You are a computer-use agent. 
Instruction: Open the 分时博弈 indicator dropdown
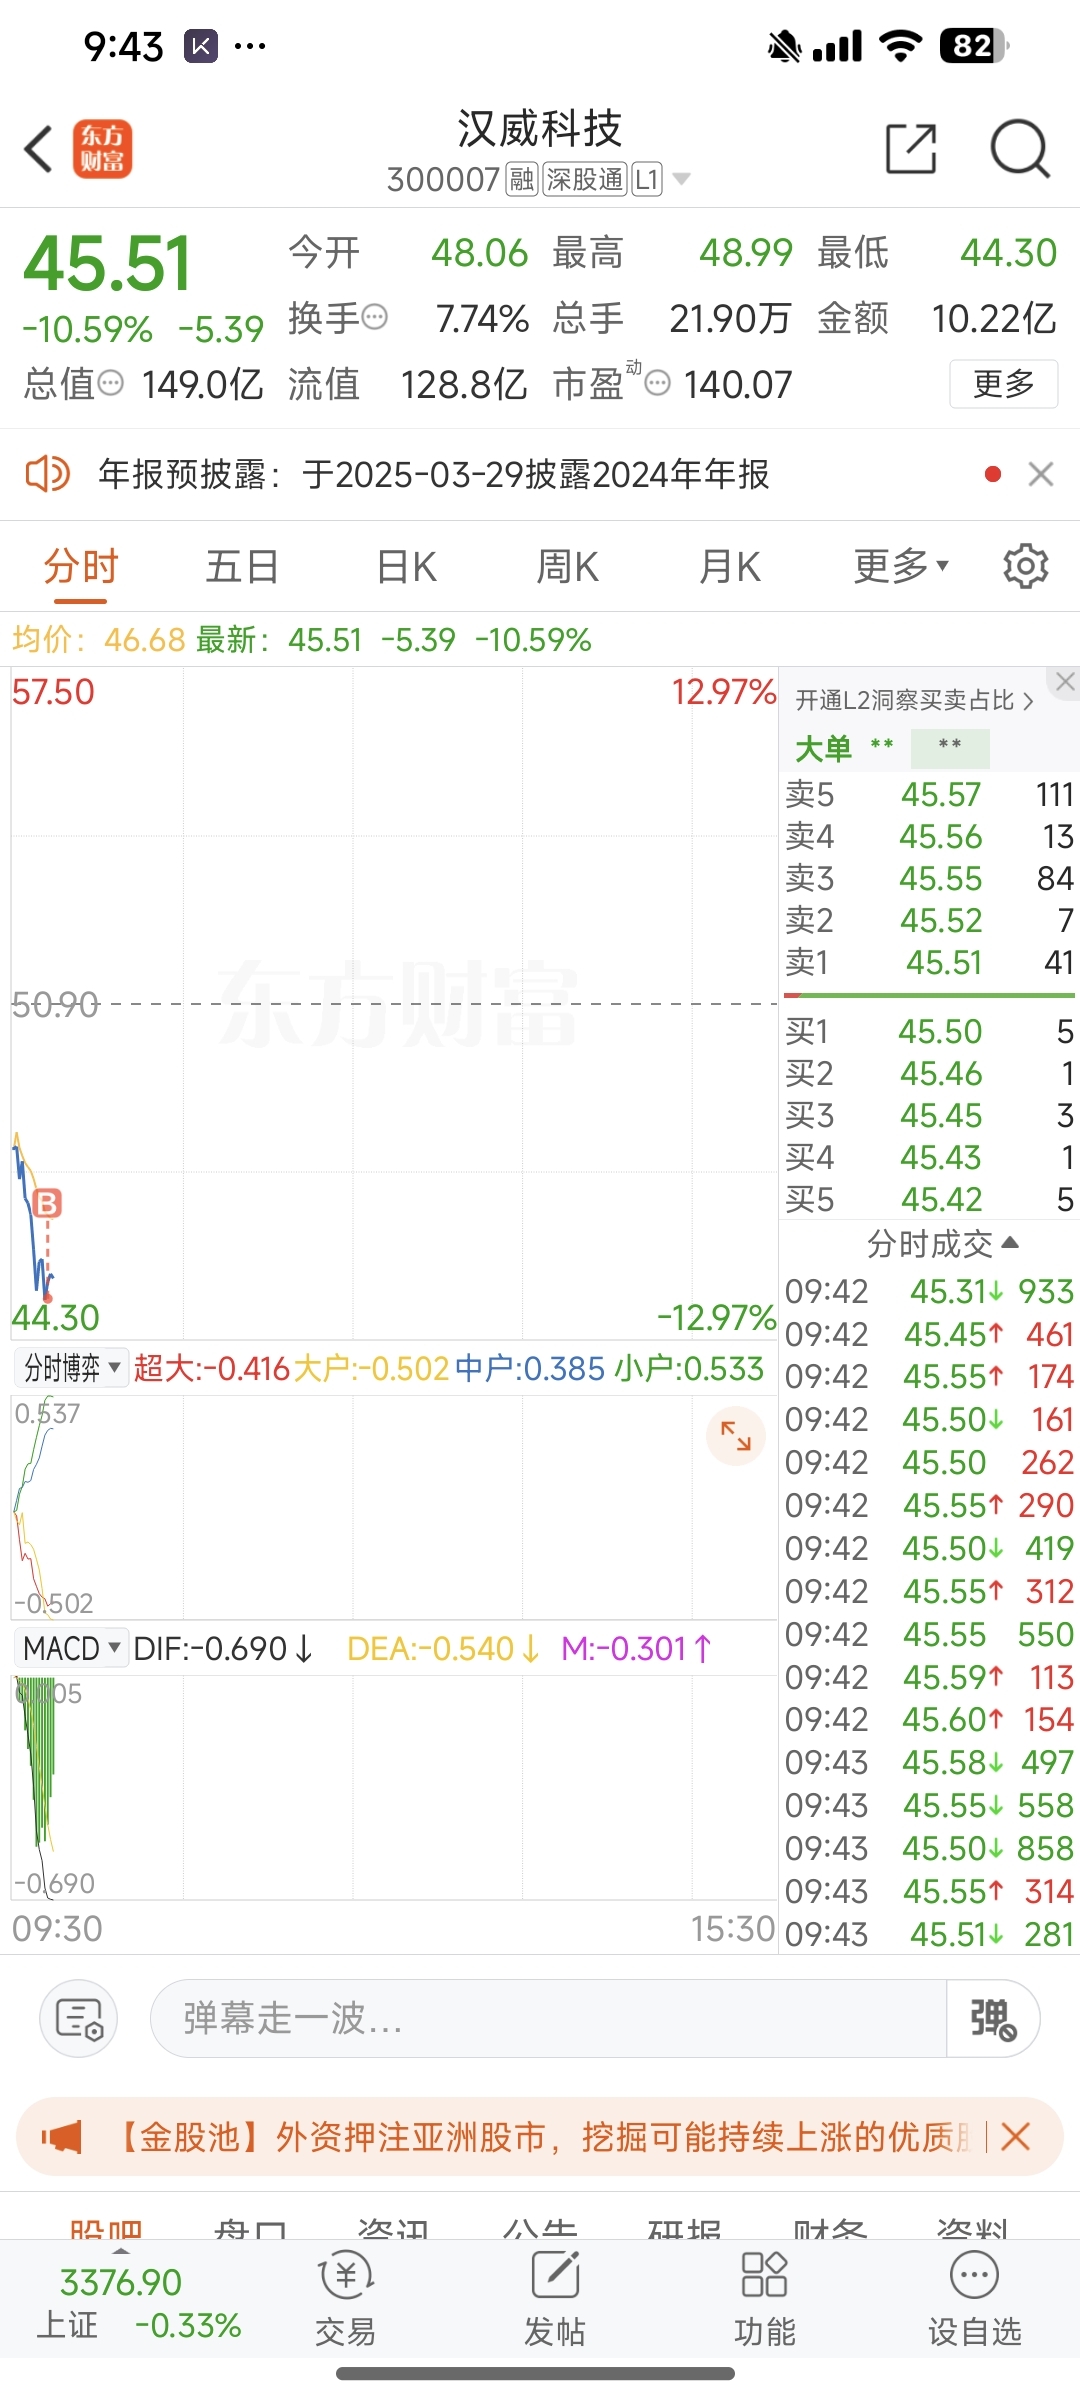[72, 1368]
